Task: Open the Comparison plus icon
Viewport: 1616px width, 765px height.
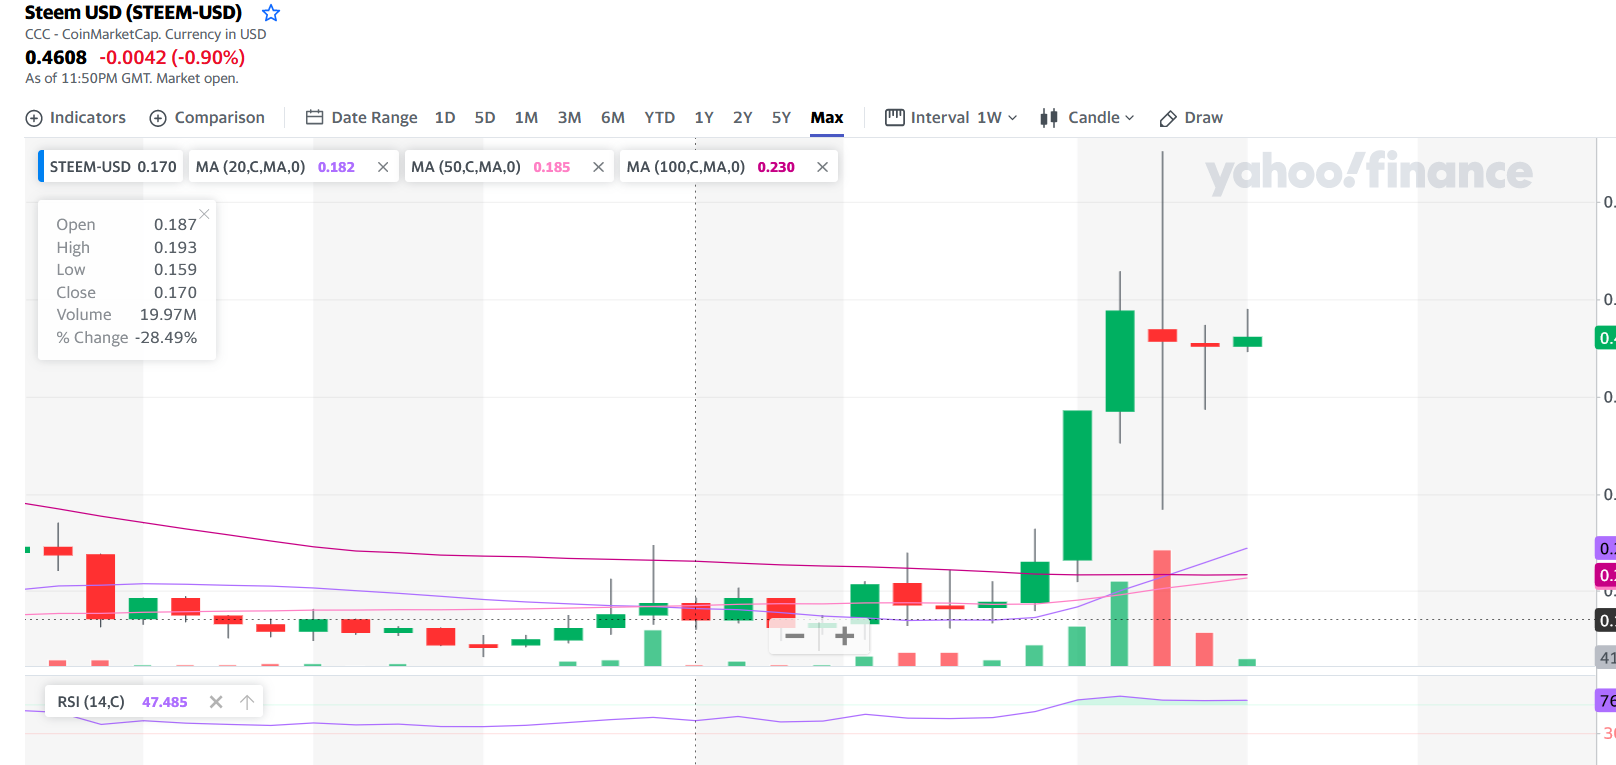Action: click(x=158, y=118)
